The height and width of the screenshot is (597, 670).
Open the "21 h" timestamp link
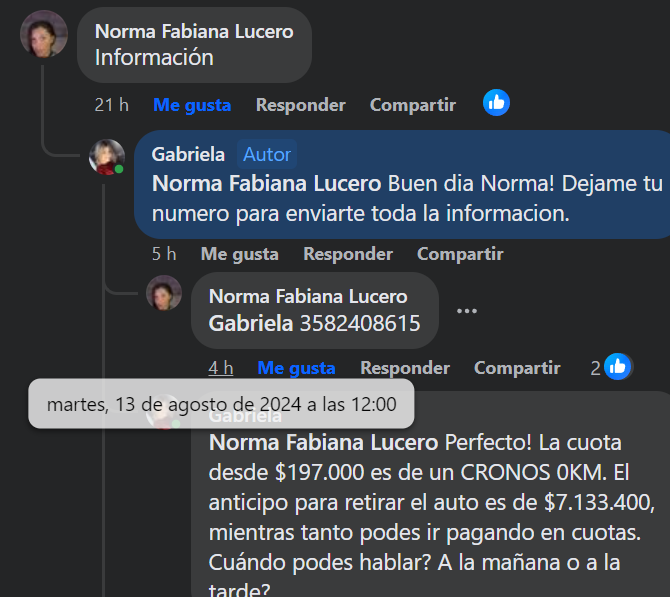pos(111,105)
